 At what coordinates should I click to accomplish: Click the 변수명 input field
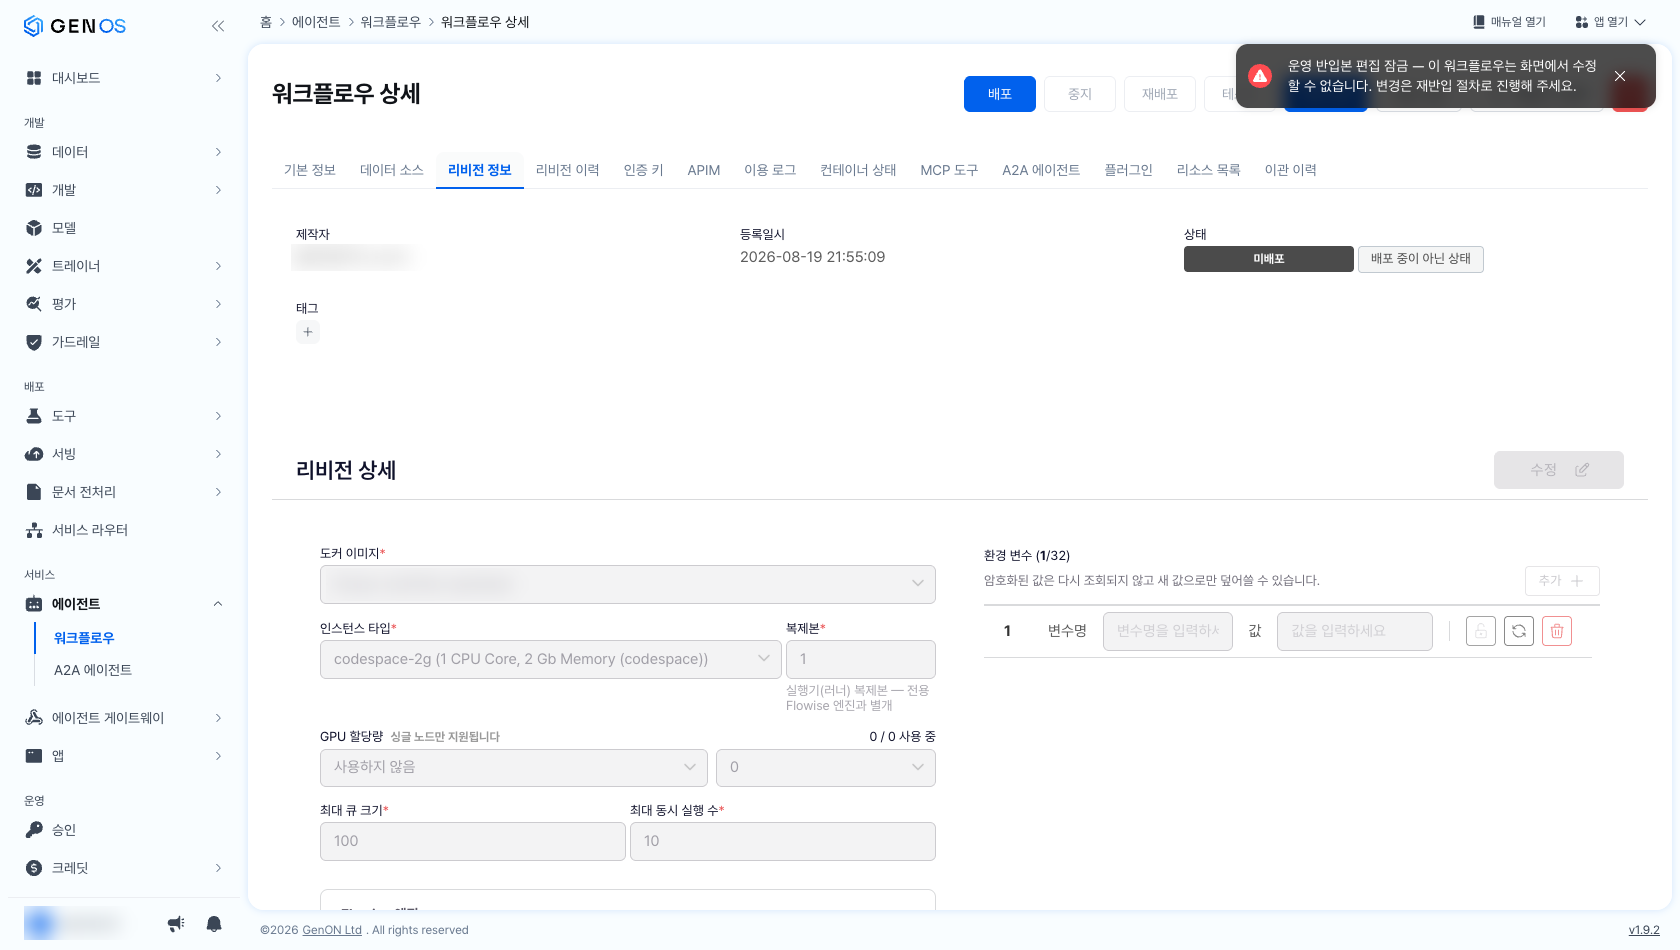click(1168, 631)
